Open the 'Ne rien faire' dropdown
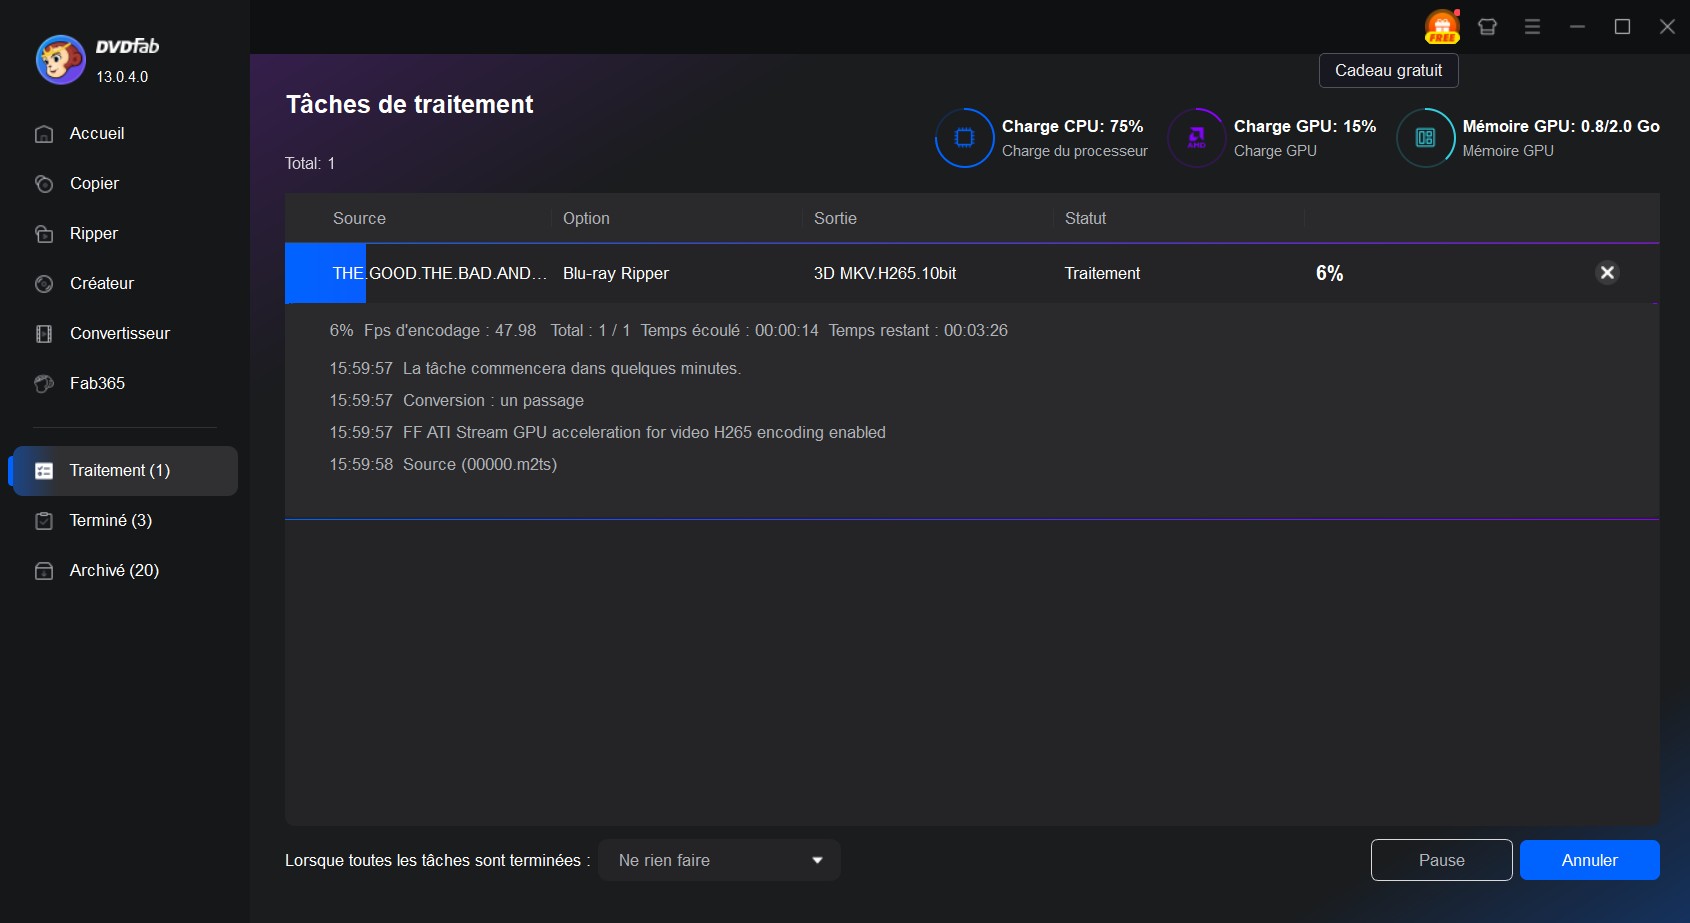 coord(719,860)
